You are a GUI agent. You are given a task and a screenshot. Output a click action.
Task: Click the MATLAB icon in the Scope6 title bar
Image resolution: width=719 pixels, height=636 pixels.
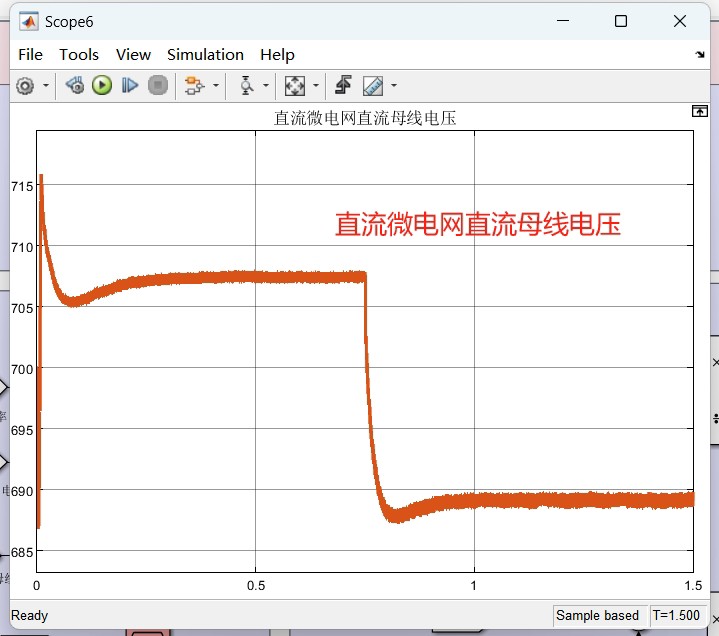coord(29,22)
